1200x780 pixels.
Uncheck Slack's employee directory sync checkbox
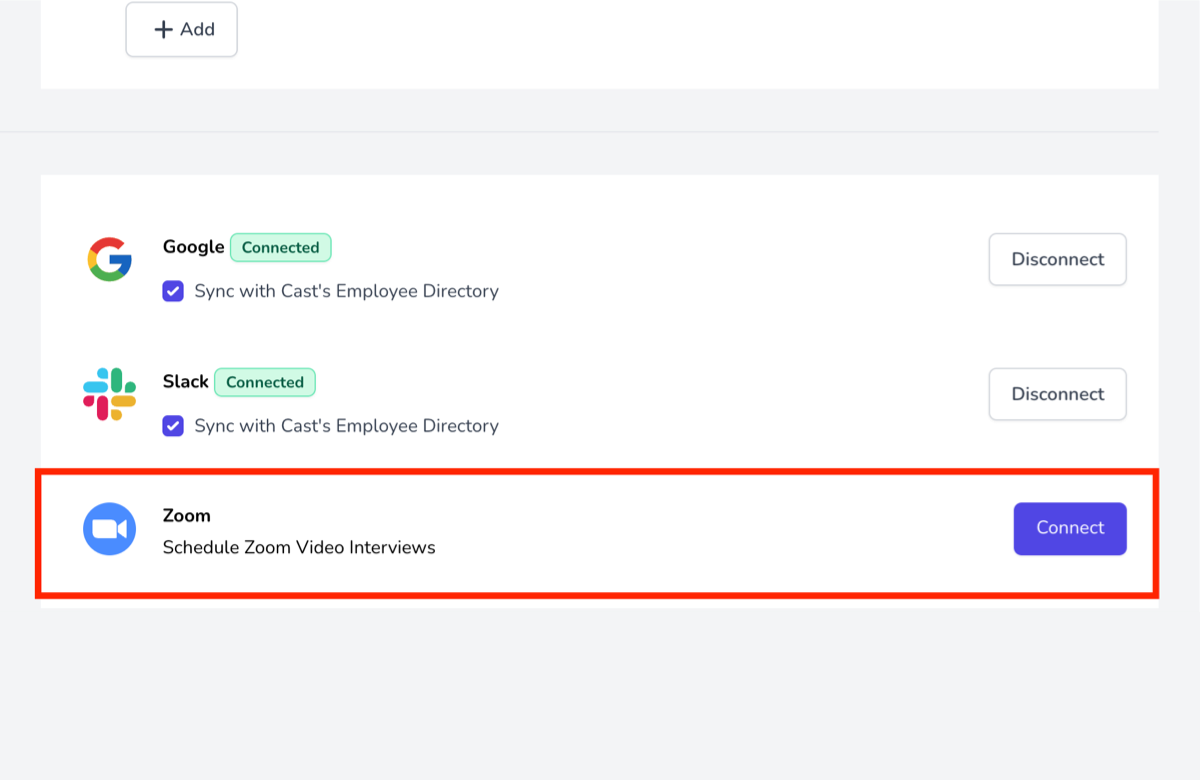pos(173,426)
